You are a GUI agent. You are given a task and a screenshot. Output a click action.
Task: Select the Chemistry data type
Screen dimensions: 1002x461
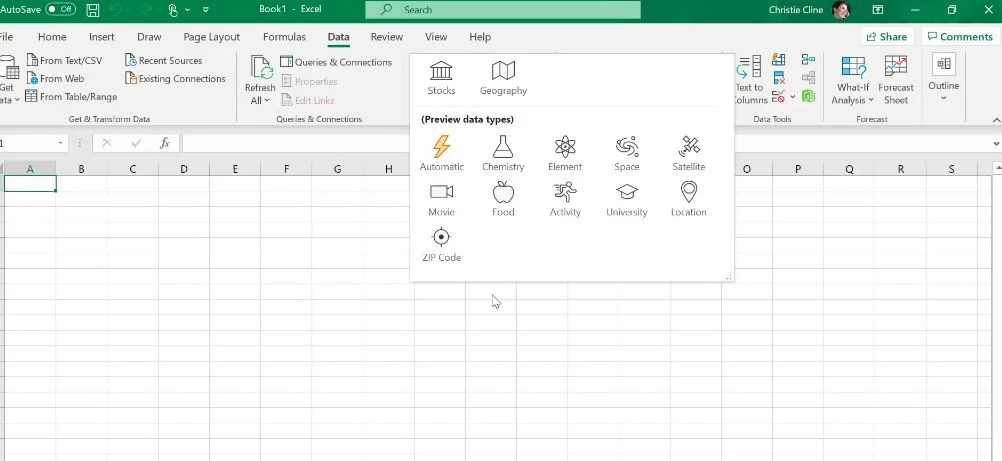[503, 153]
